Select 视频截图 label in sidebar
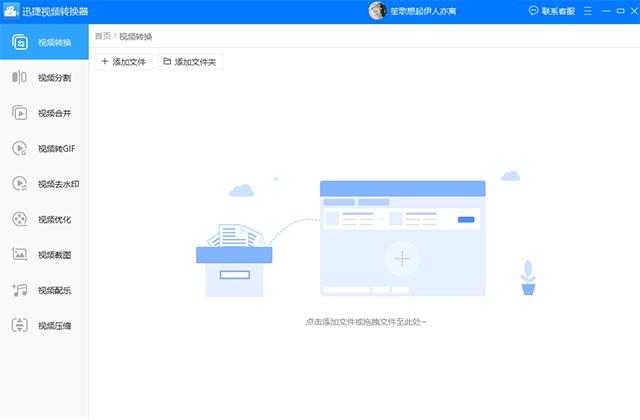 coord(54,255)
